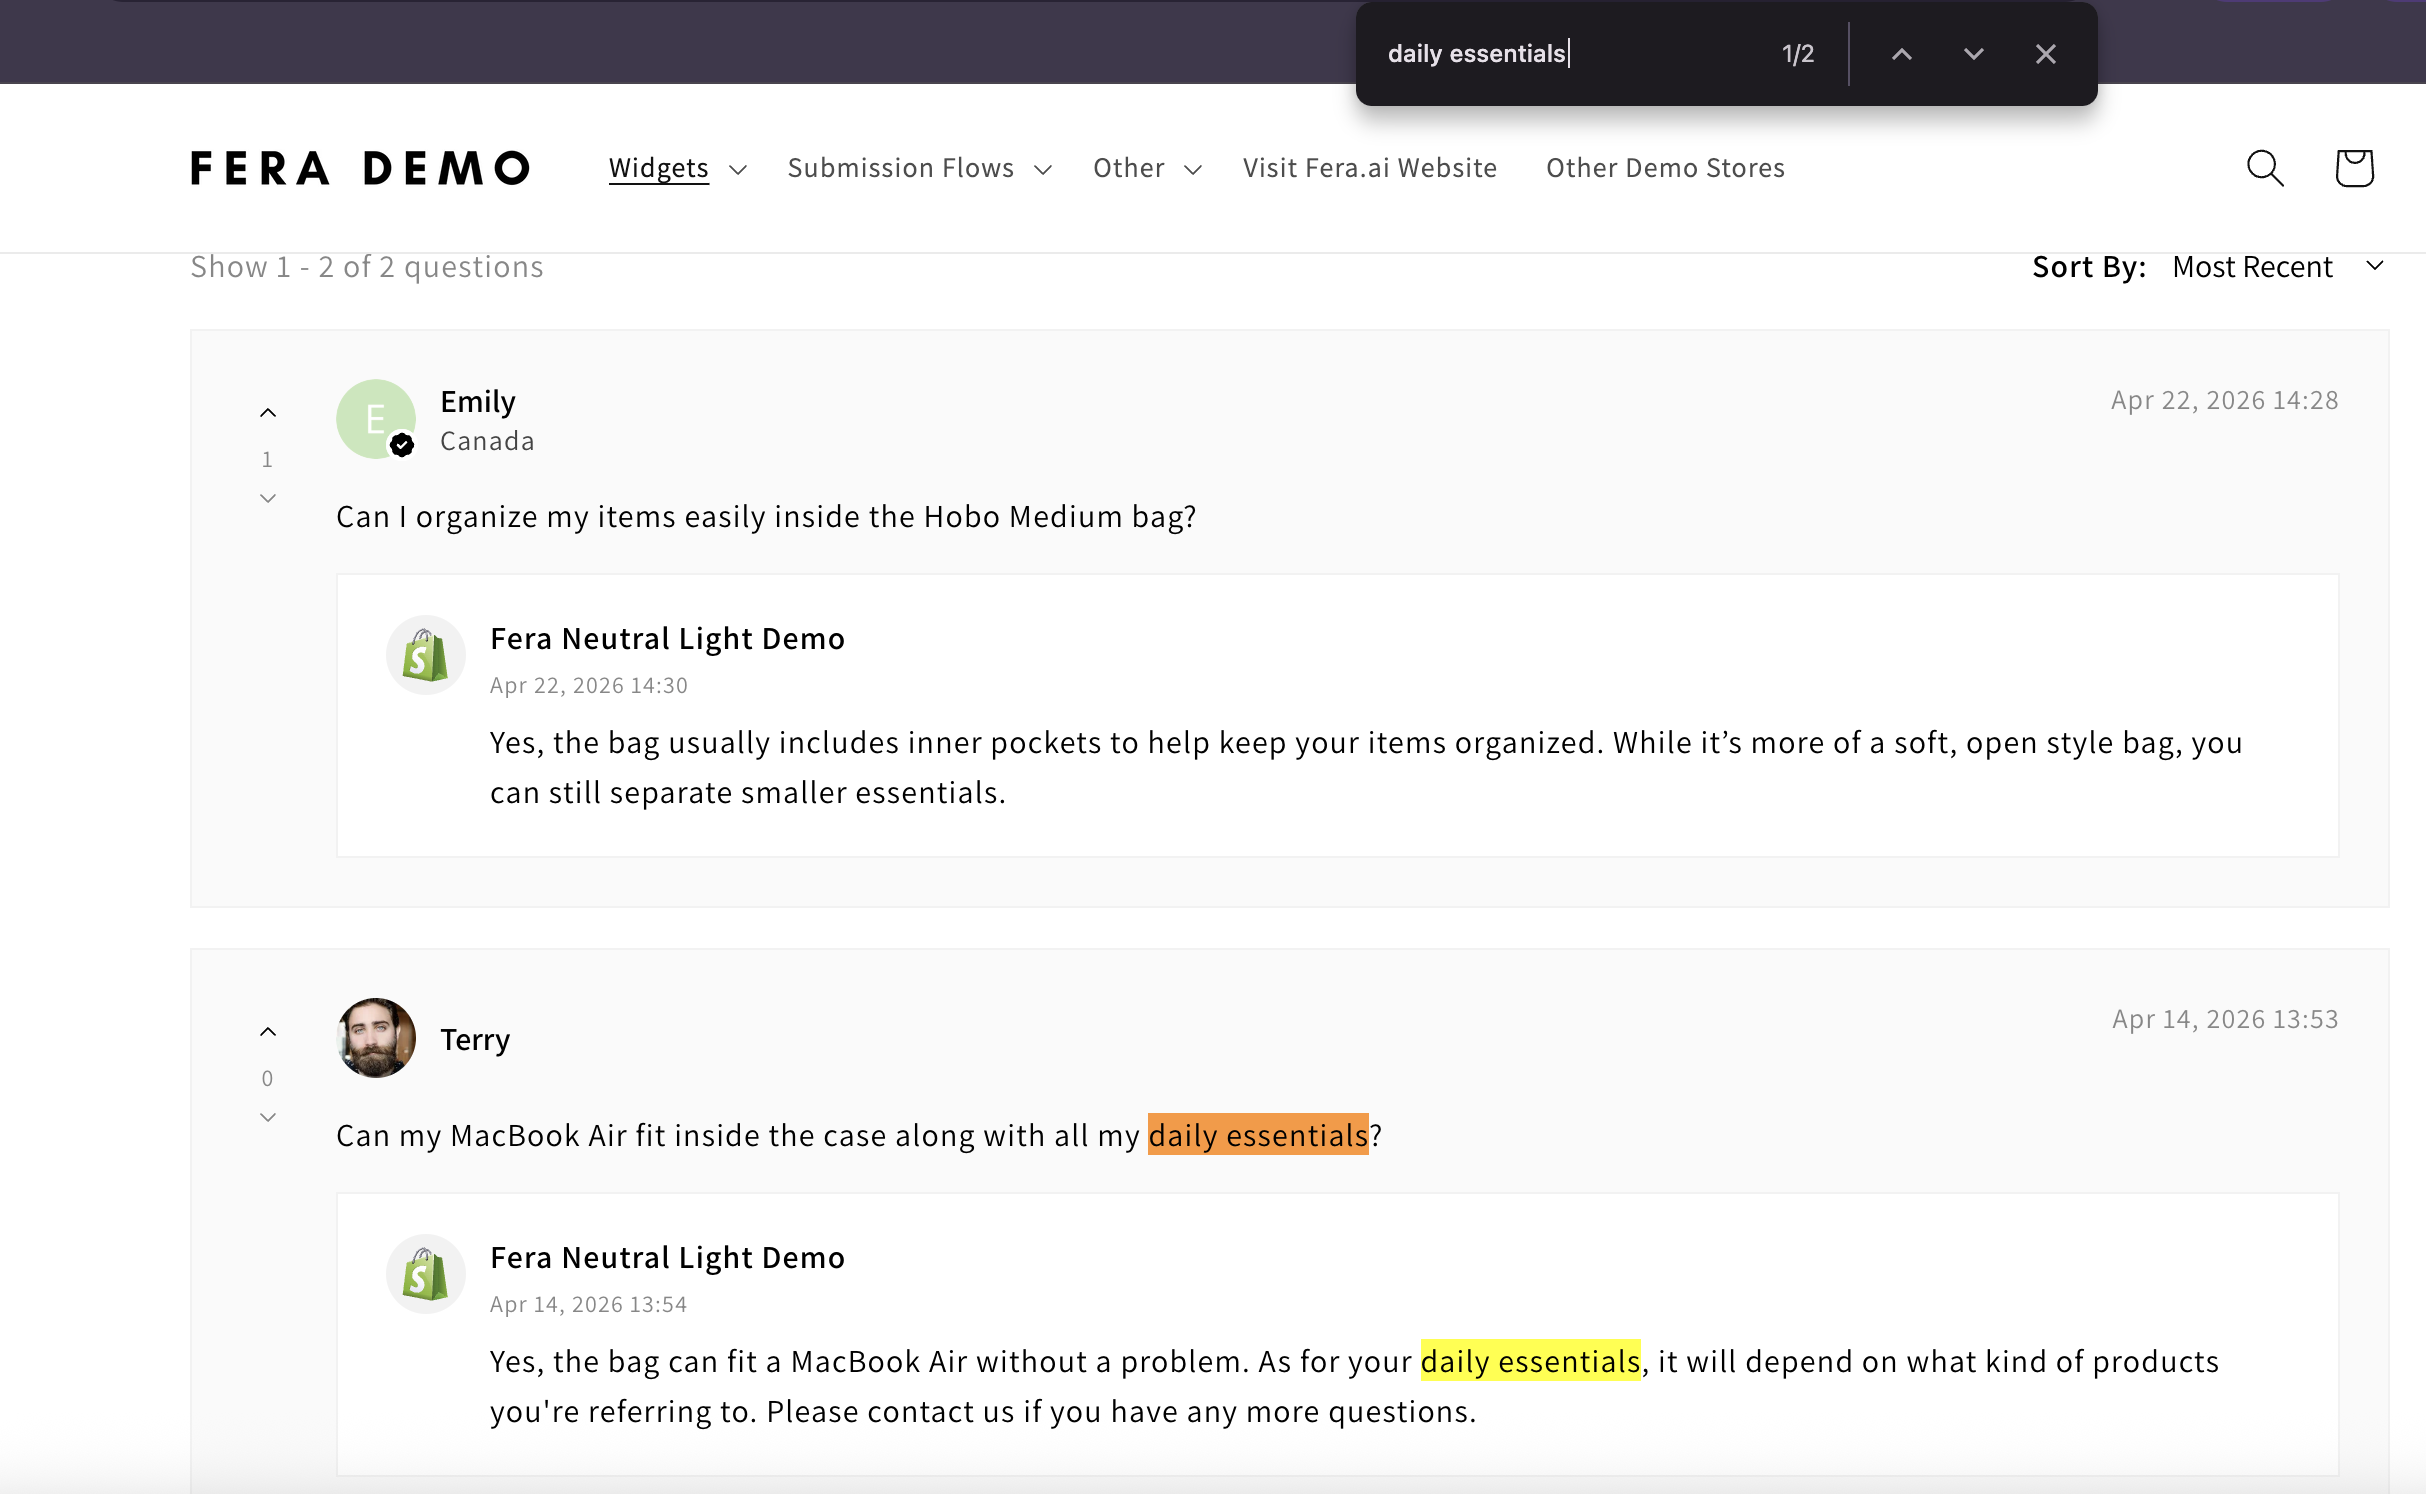Click the shopping cart icon
This screenshot has height=1494, width=2426.
click(2353, 168)
